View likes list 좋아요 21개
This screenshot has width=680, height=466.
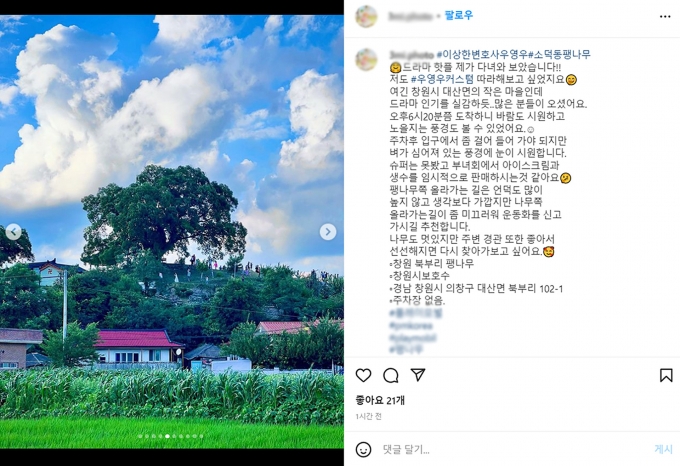[380, 400]
